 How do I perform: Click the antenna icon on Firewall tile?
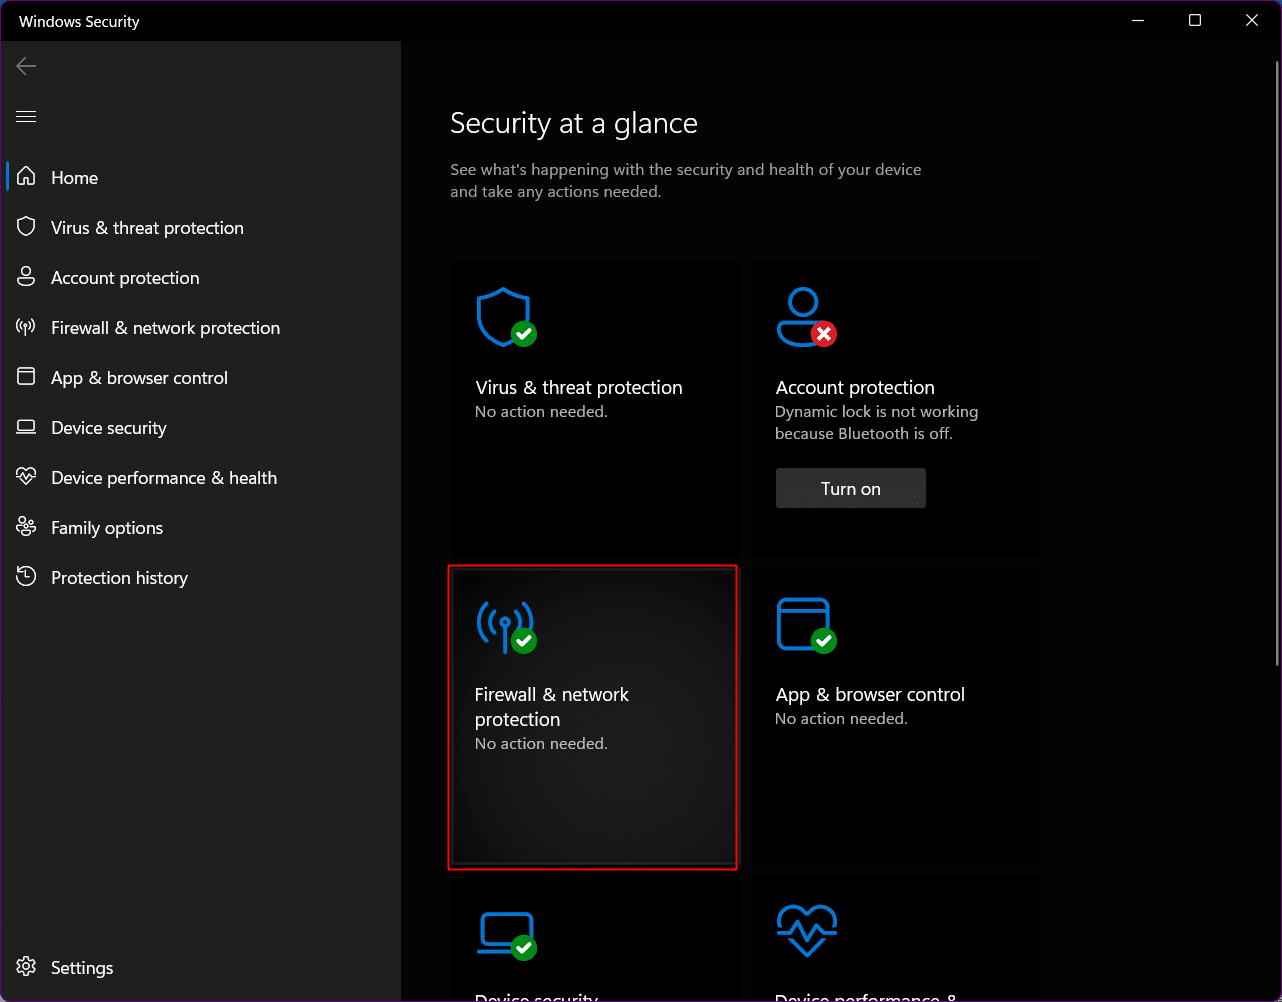click(505, 626)
